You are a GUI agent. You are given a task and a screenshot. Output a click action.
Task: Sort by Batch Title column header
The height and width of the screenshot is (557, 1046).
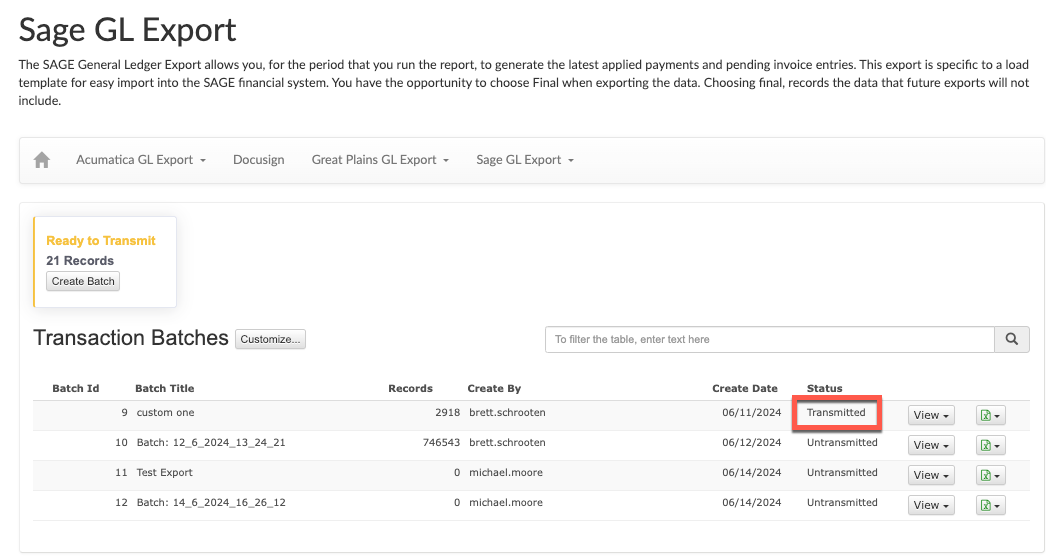165,388
